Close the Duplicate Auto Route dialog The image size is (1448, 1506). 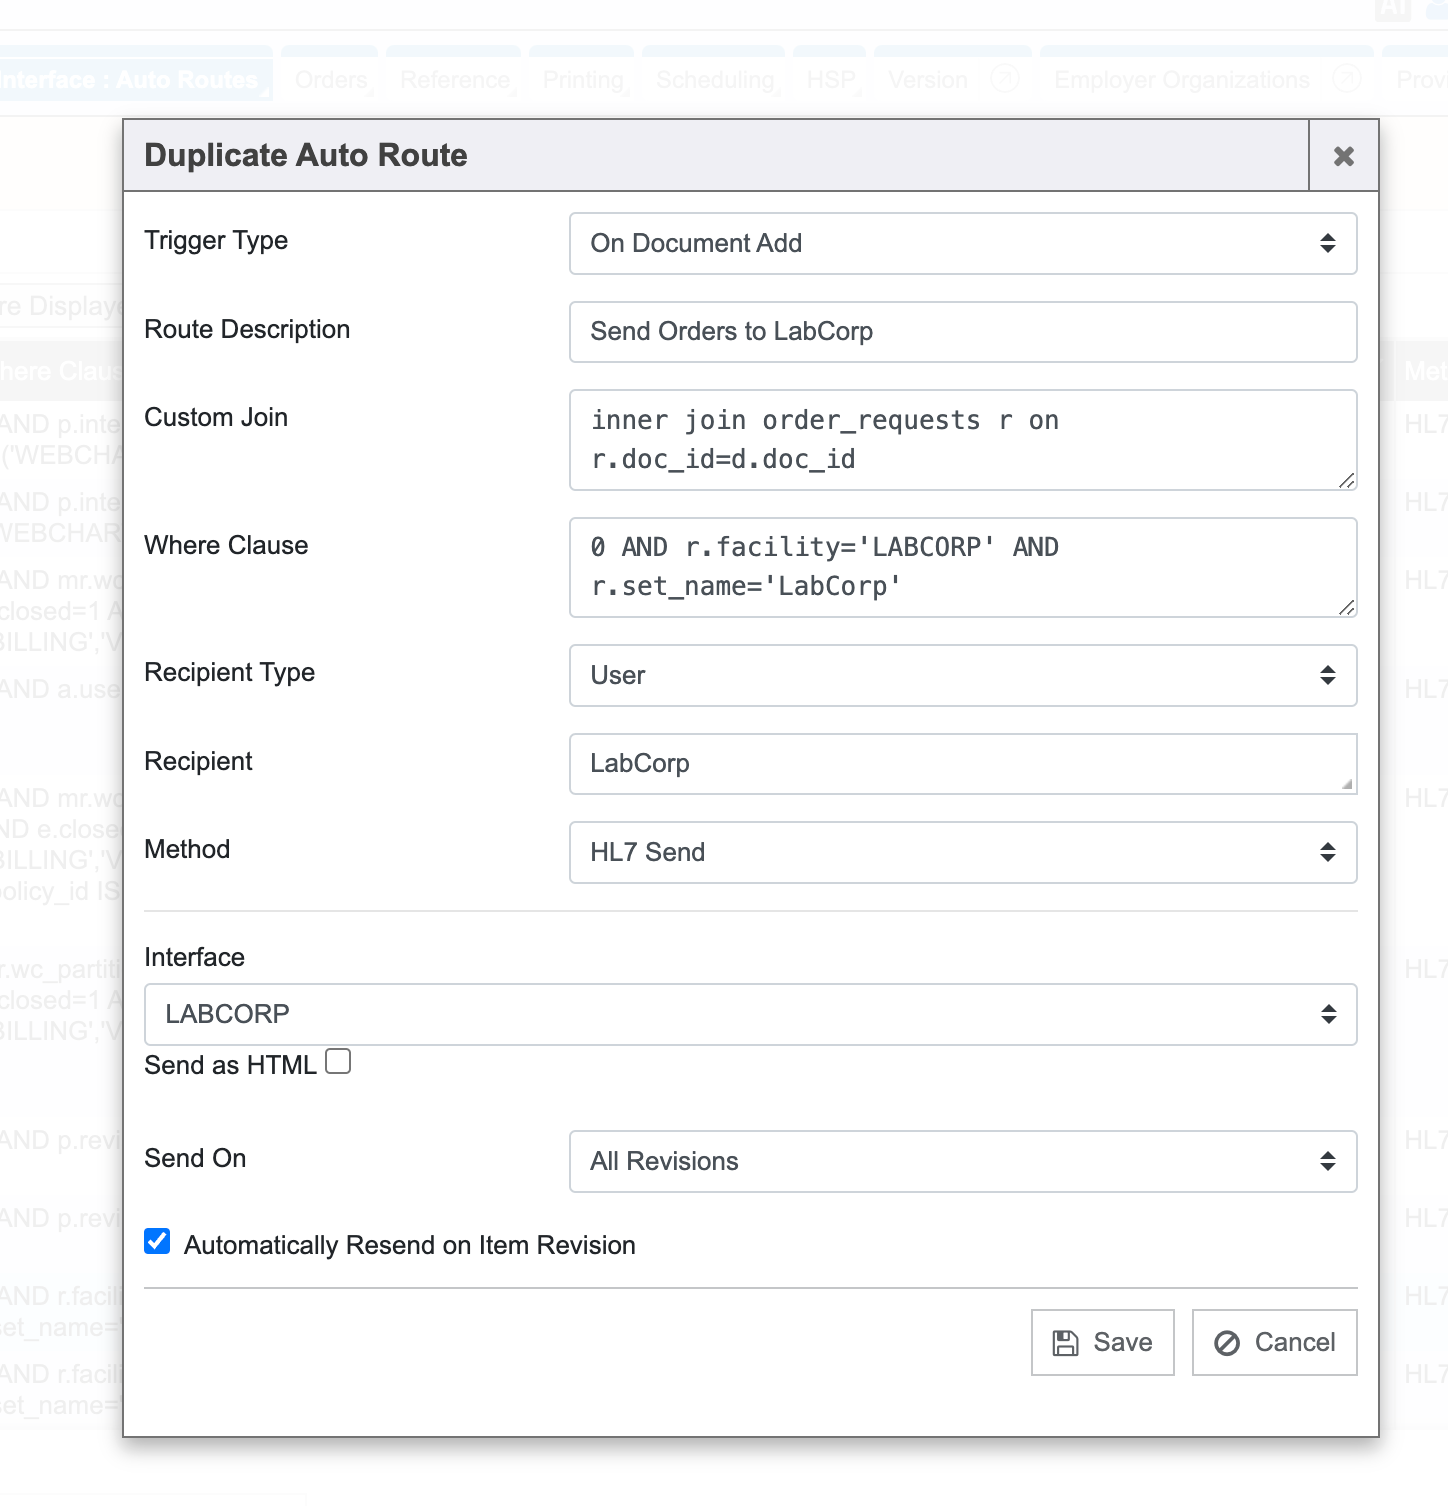(1343, 156)
